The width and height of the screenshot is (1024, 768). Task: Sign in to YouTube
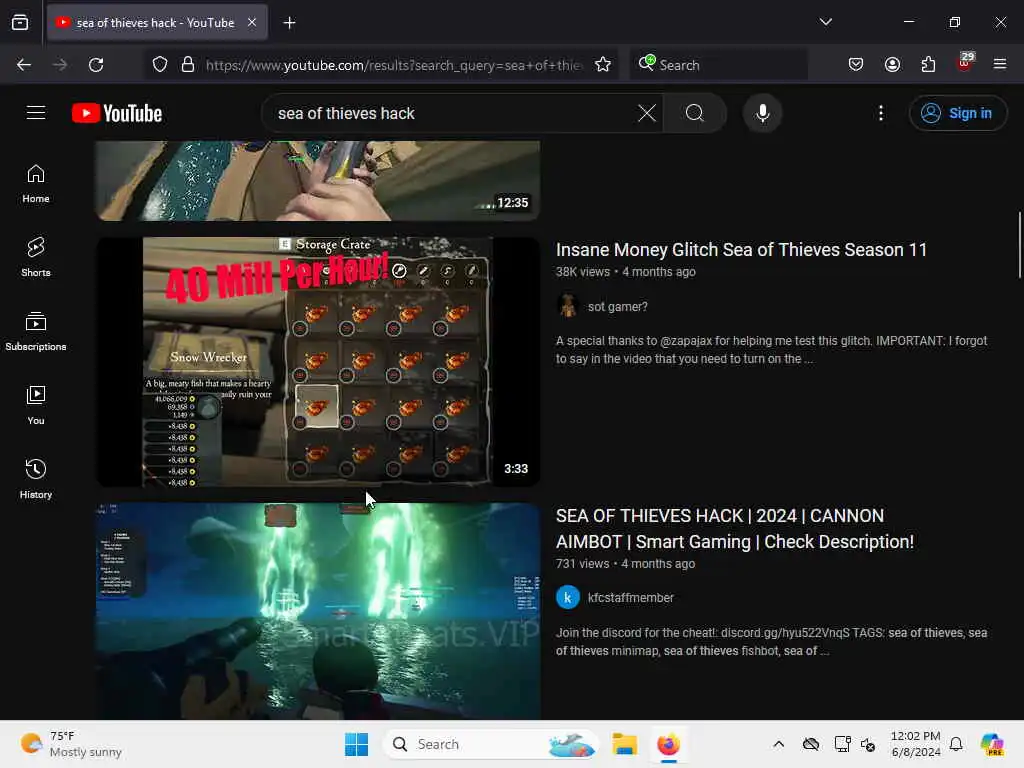point(958,113)
